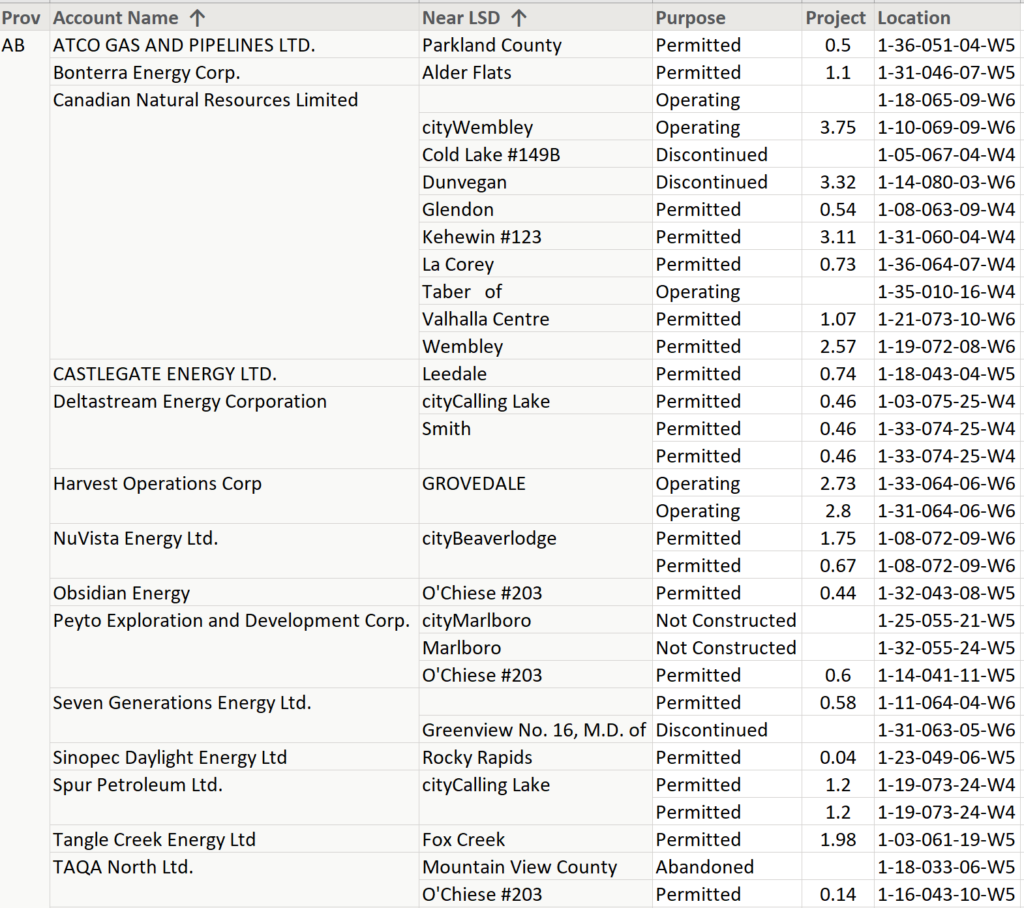
Task: Click Obsidian Energy account name
Action: click(x=121, y=593)
